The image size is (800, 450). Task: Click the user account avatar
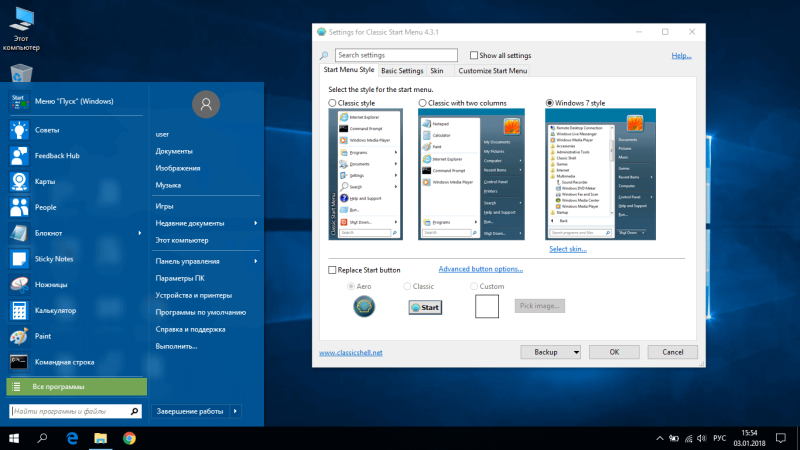206,104
